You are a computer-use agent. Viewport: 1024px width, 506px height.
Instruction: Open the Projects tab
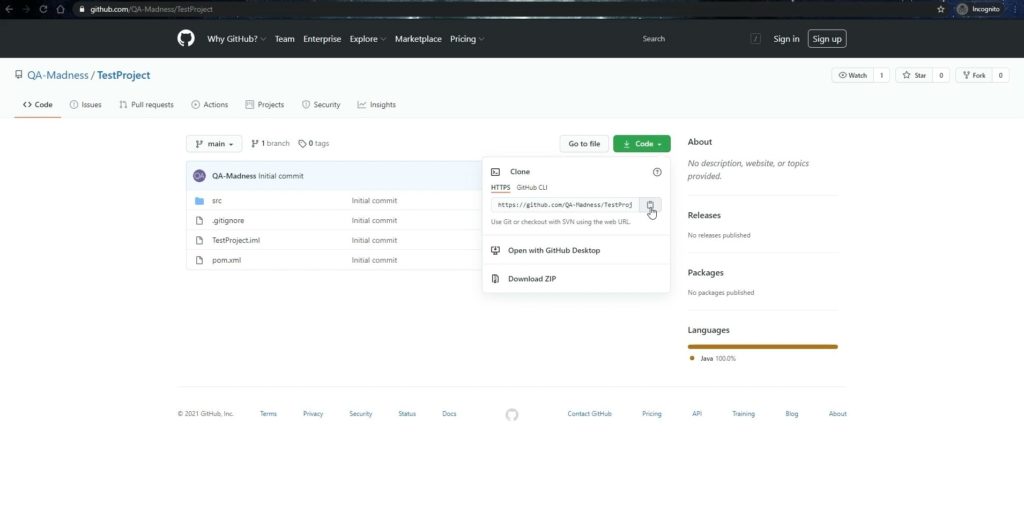click(x=264, y=104)
